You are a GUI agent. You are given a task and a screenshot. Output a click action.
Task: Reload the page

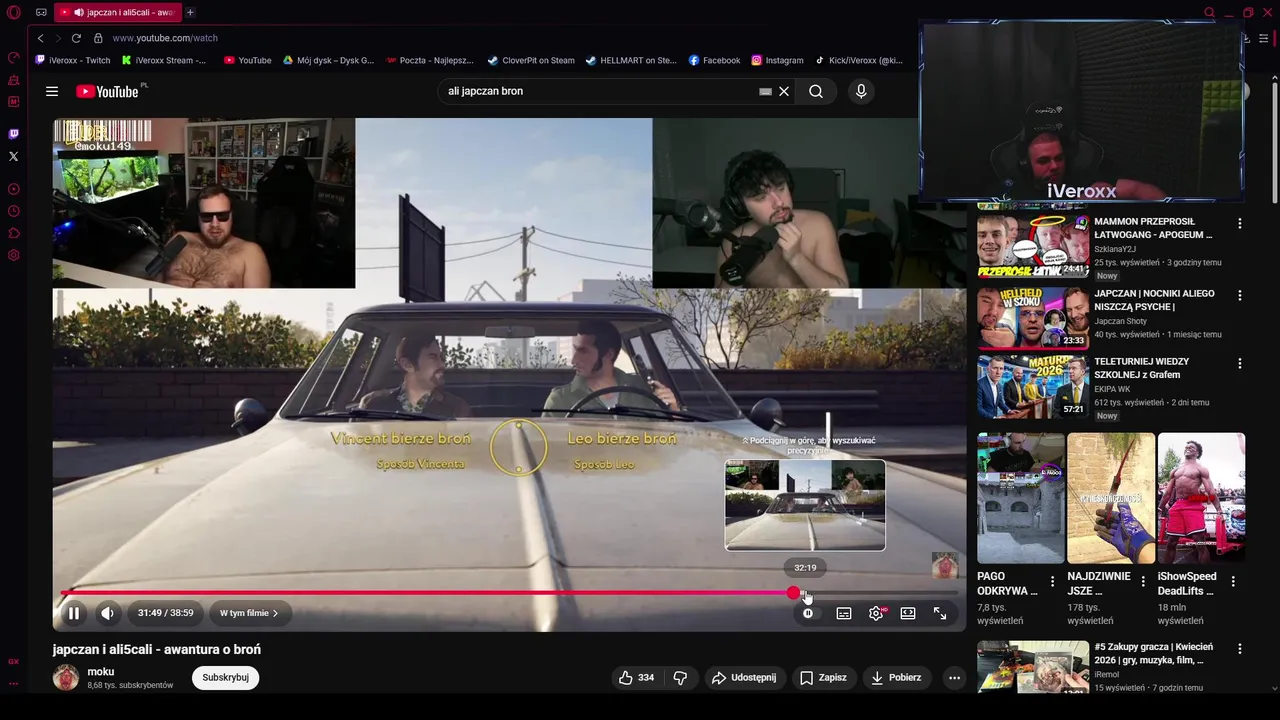tap(76, 38)
